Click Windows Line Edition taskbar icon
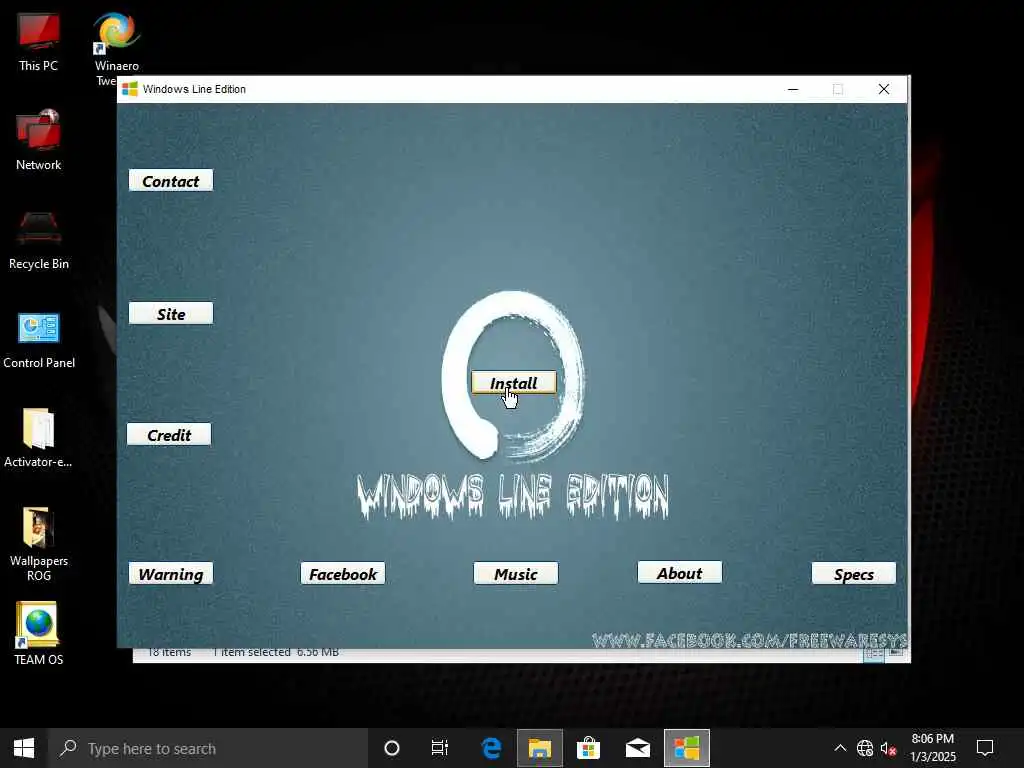The height and width of the screenshot is (768, 1024). point(687,748)
